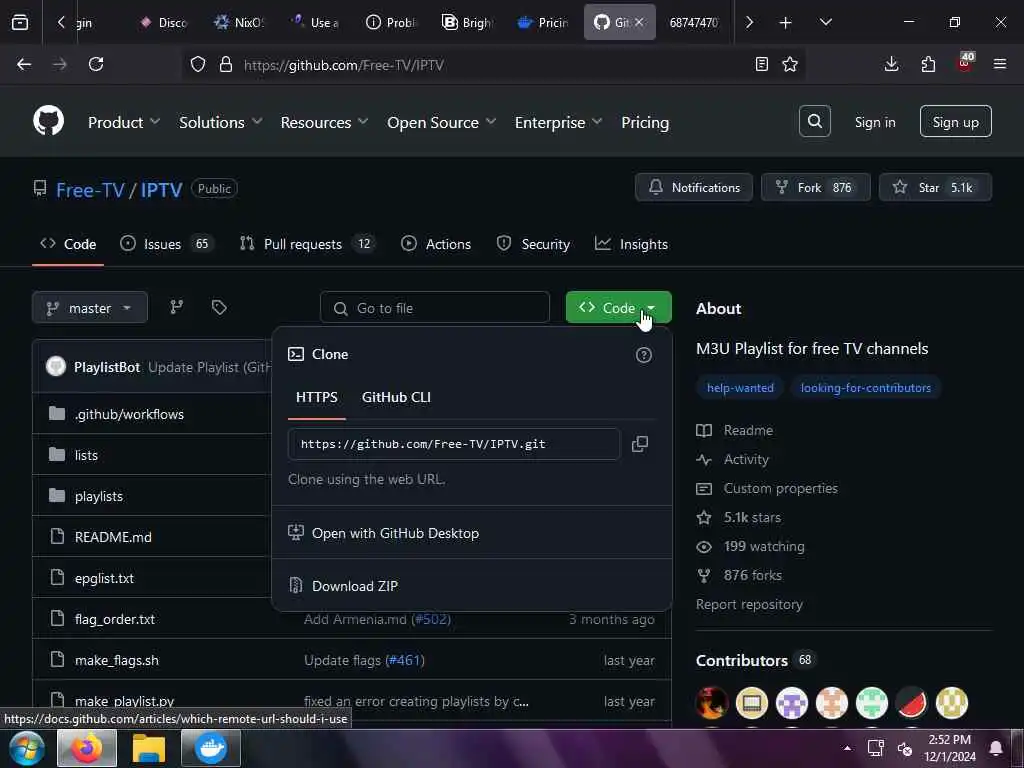Expand the Solutions navigation menu
This screenshot has width=1024, height=768.
tap(220, 122)
